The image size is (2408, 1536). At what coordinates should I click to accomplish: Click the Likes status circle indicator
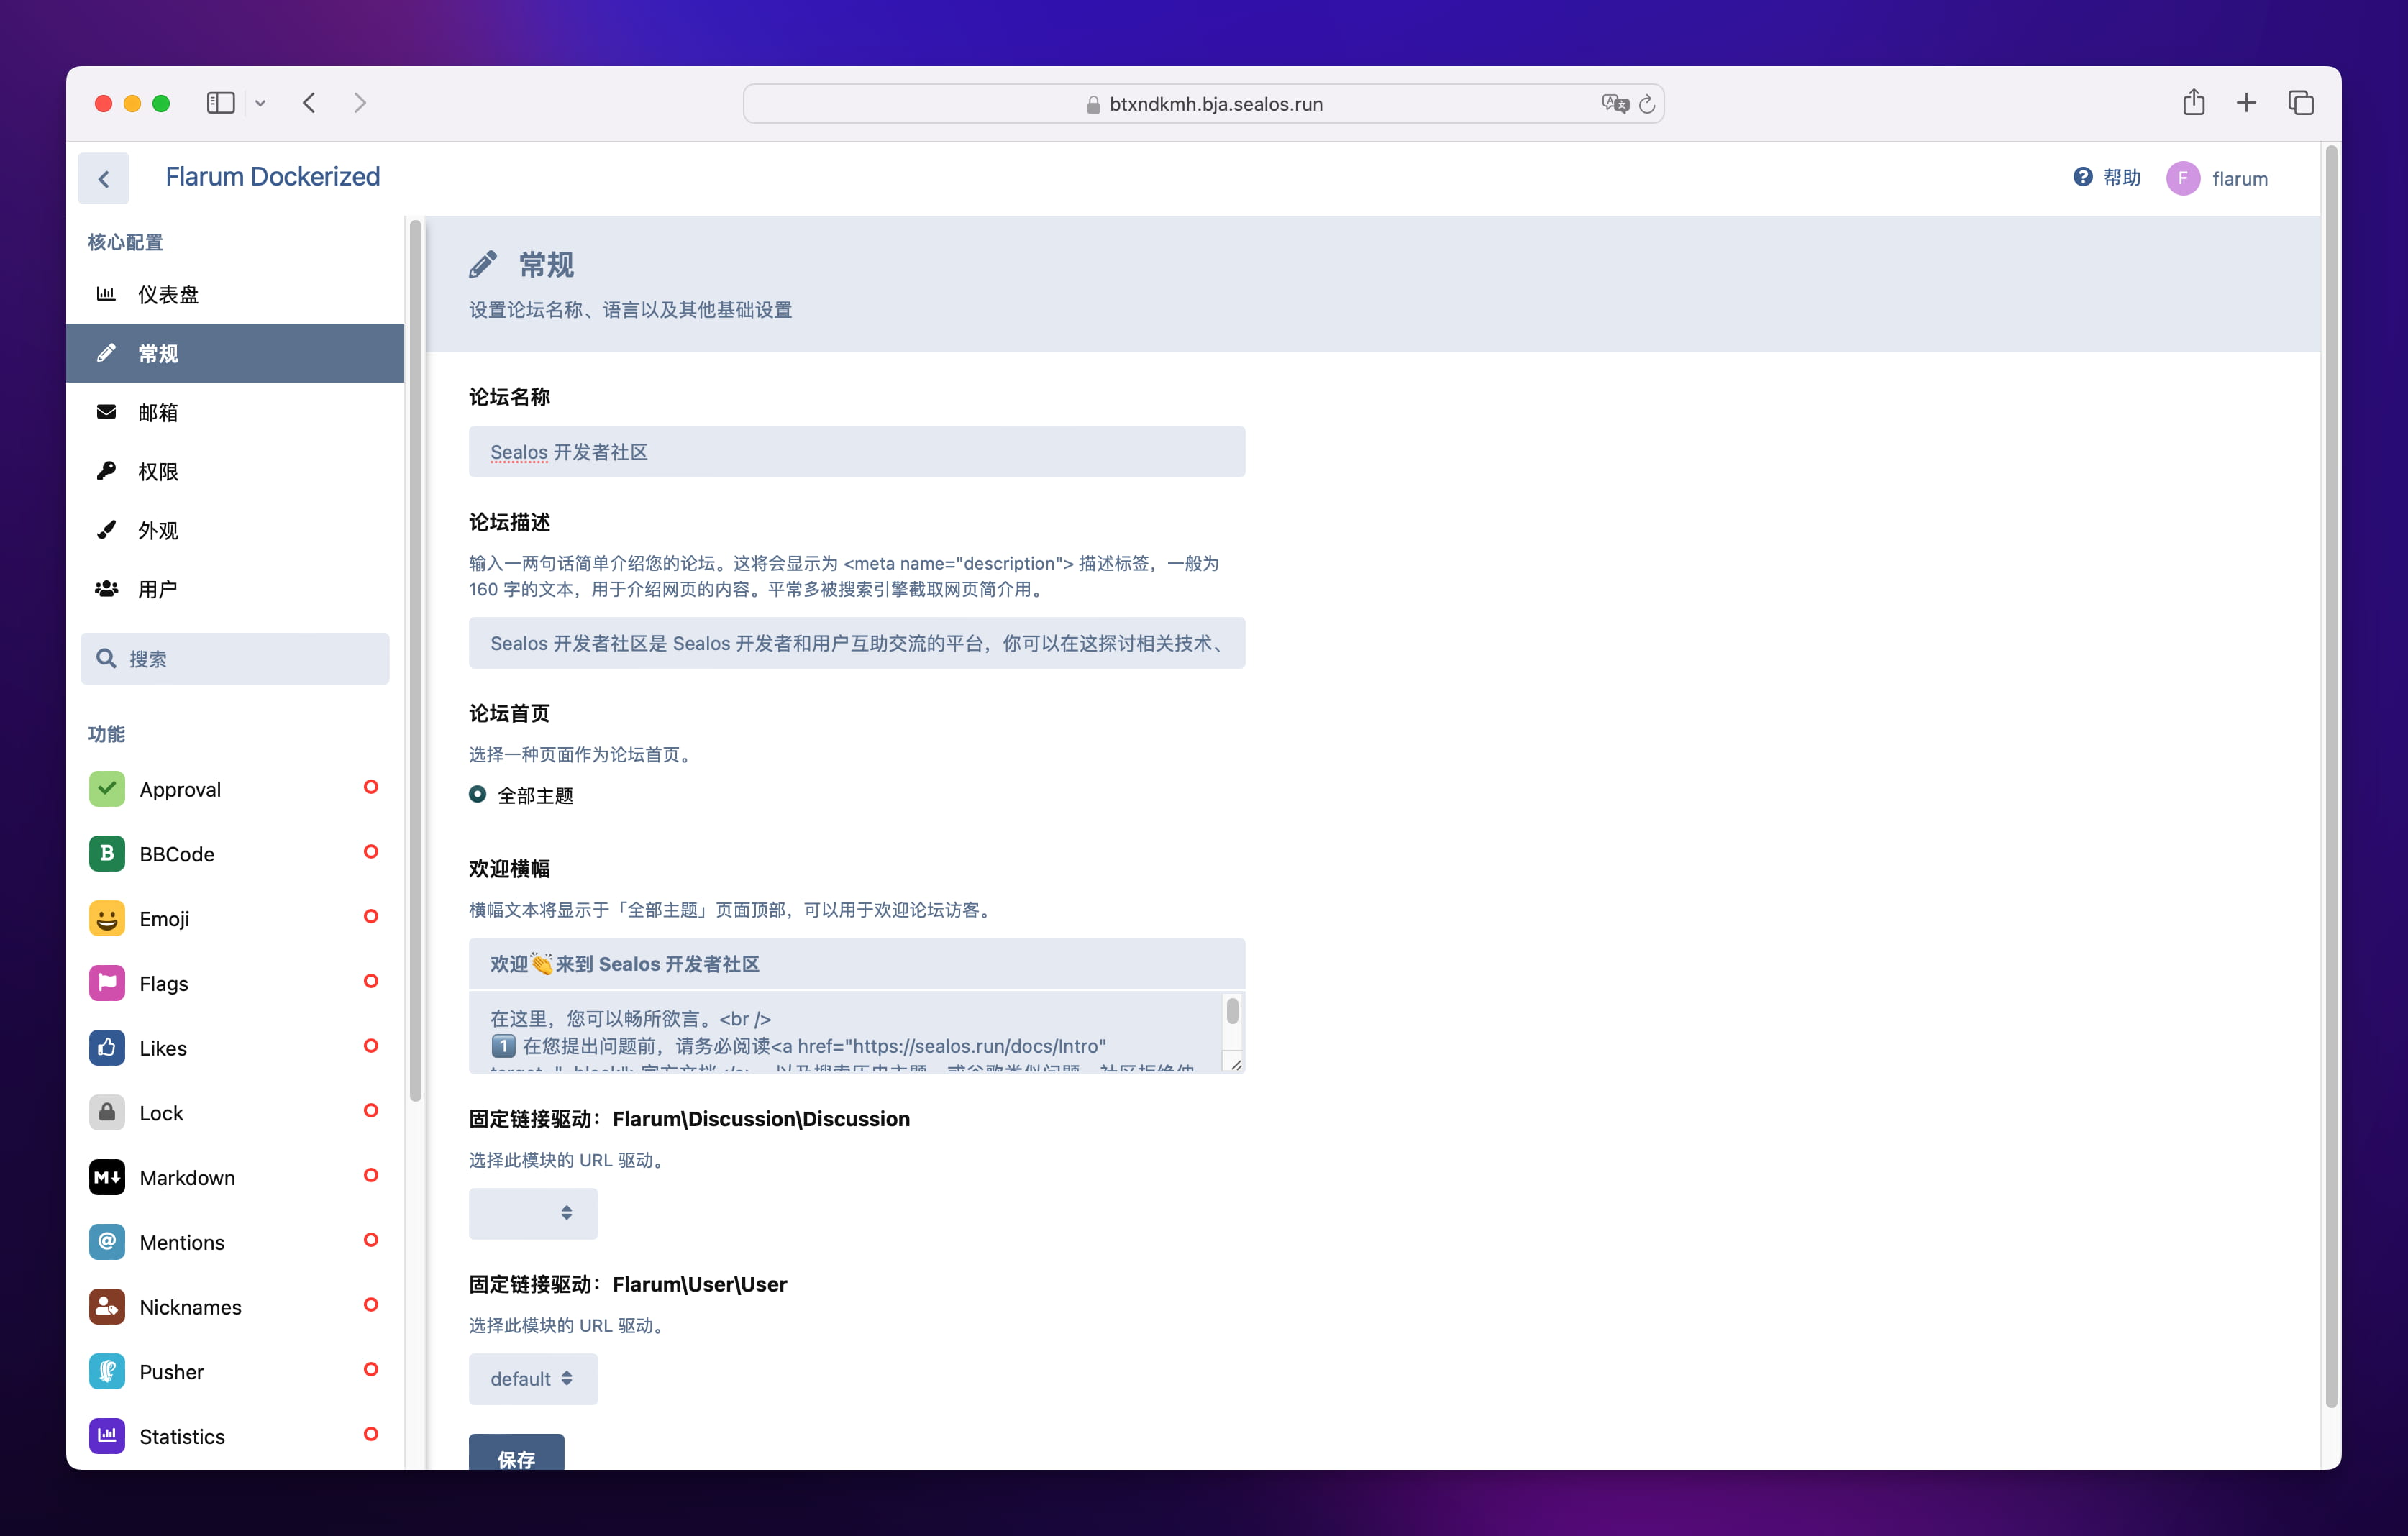371,1046
